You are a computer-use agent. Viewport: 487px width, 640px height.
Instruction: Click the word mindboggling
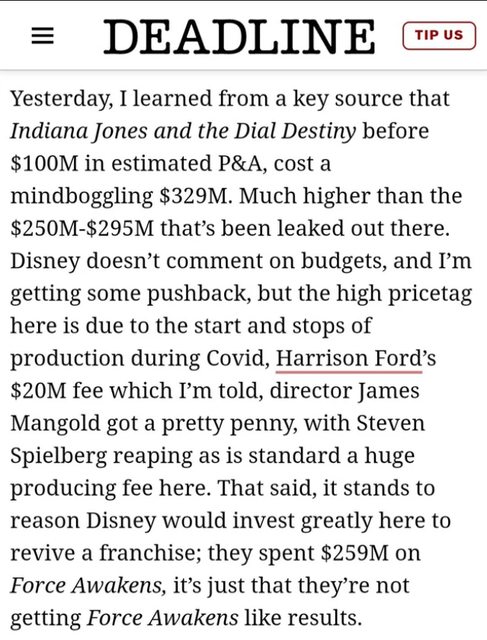pyautogui.click(x=82, y=197)
